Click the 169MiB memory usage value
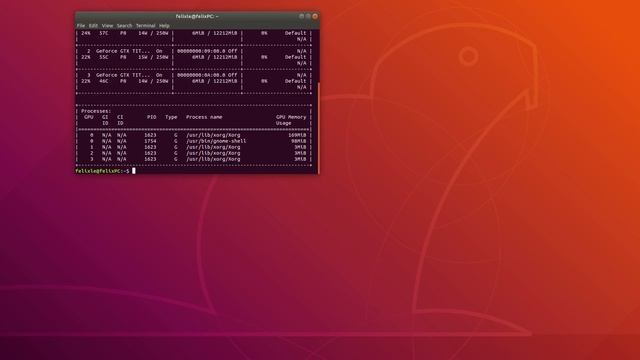The width and height of the screenshot is (640, 360). (x=297, y=135)
